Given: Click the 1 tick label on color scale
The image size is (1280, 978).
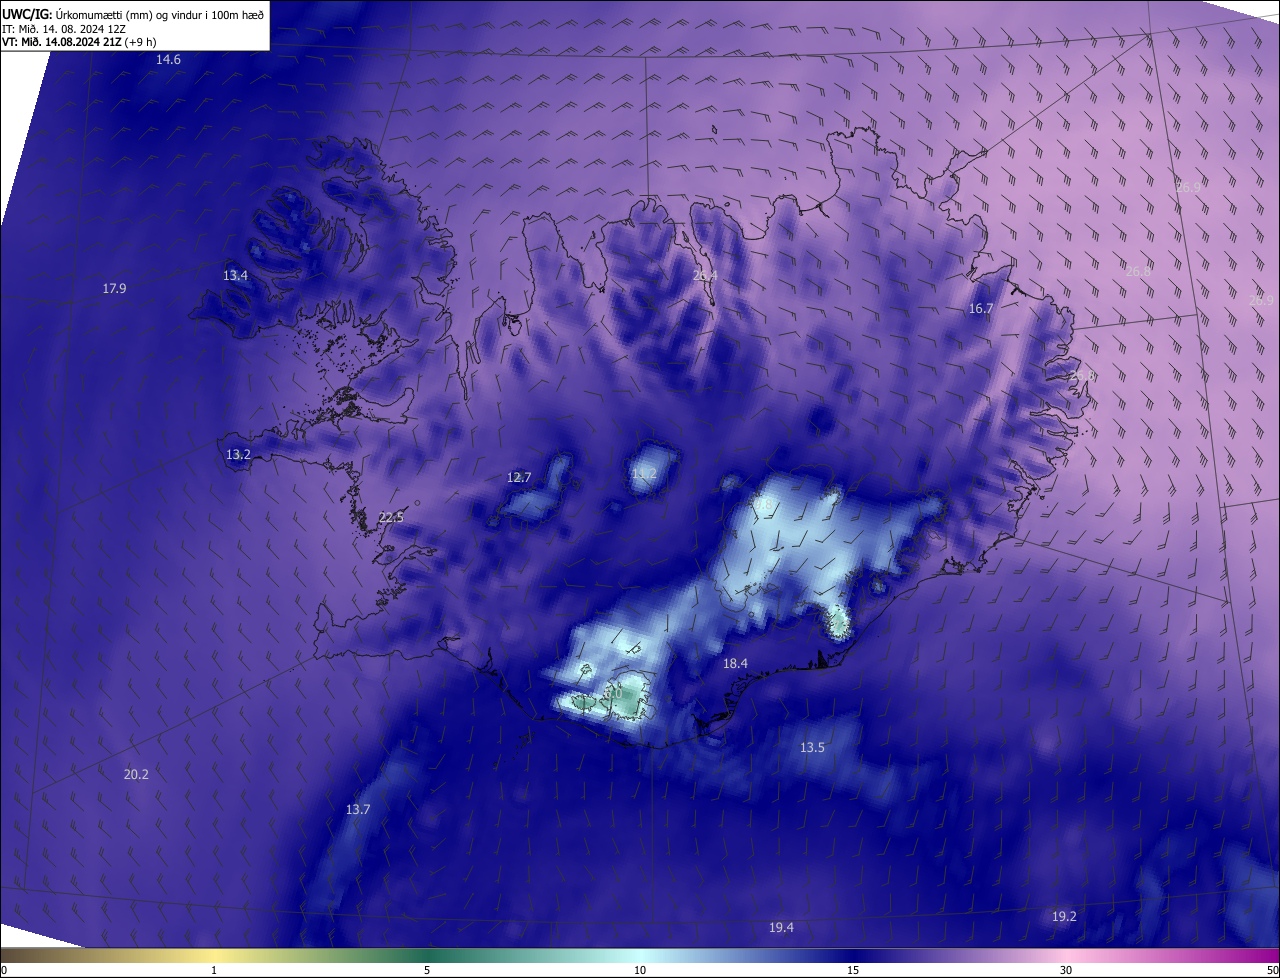Looking at the screenshot, I should tap(214, 970).
